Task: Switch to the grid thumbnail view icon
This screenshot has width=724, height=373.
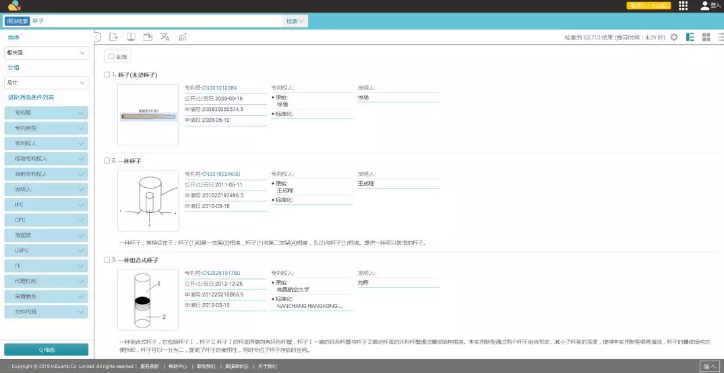Action: 706,37
